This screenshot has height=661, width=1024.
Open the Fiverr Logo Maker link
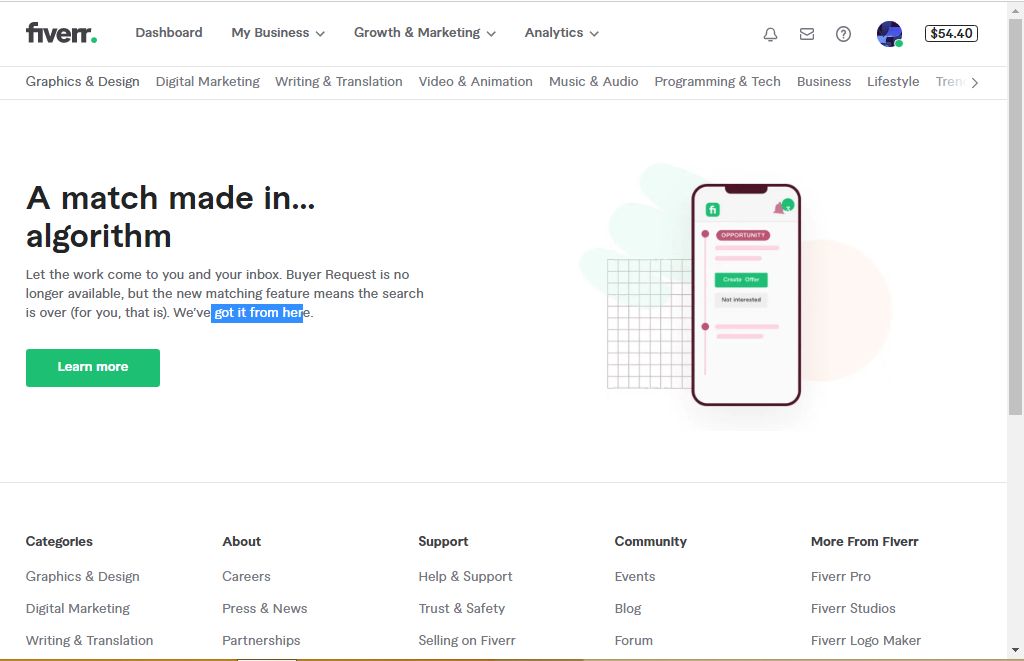click(x=866, y=641)
